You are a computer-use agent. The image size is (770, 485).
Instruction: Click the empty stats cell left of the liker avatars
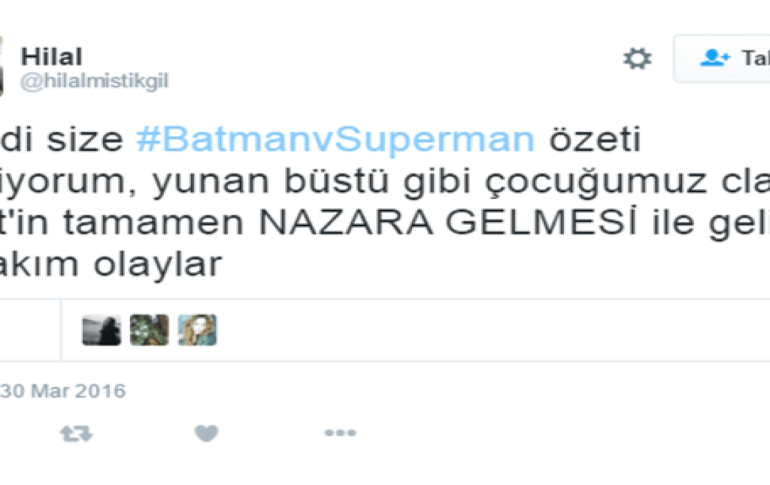click(x=30, y=330)
